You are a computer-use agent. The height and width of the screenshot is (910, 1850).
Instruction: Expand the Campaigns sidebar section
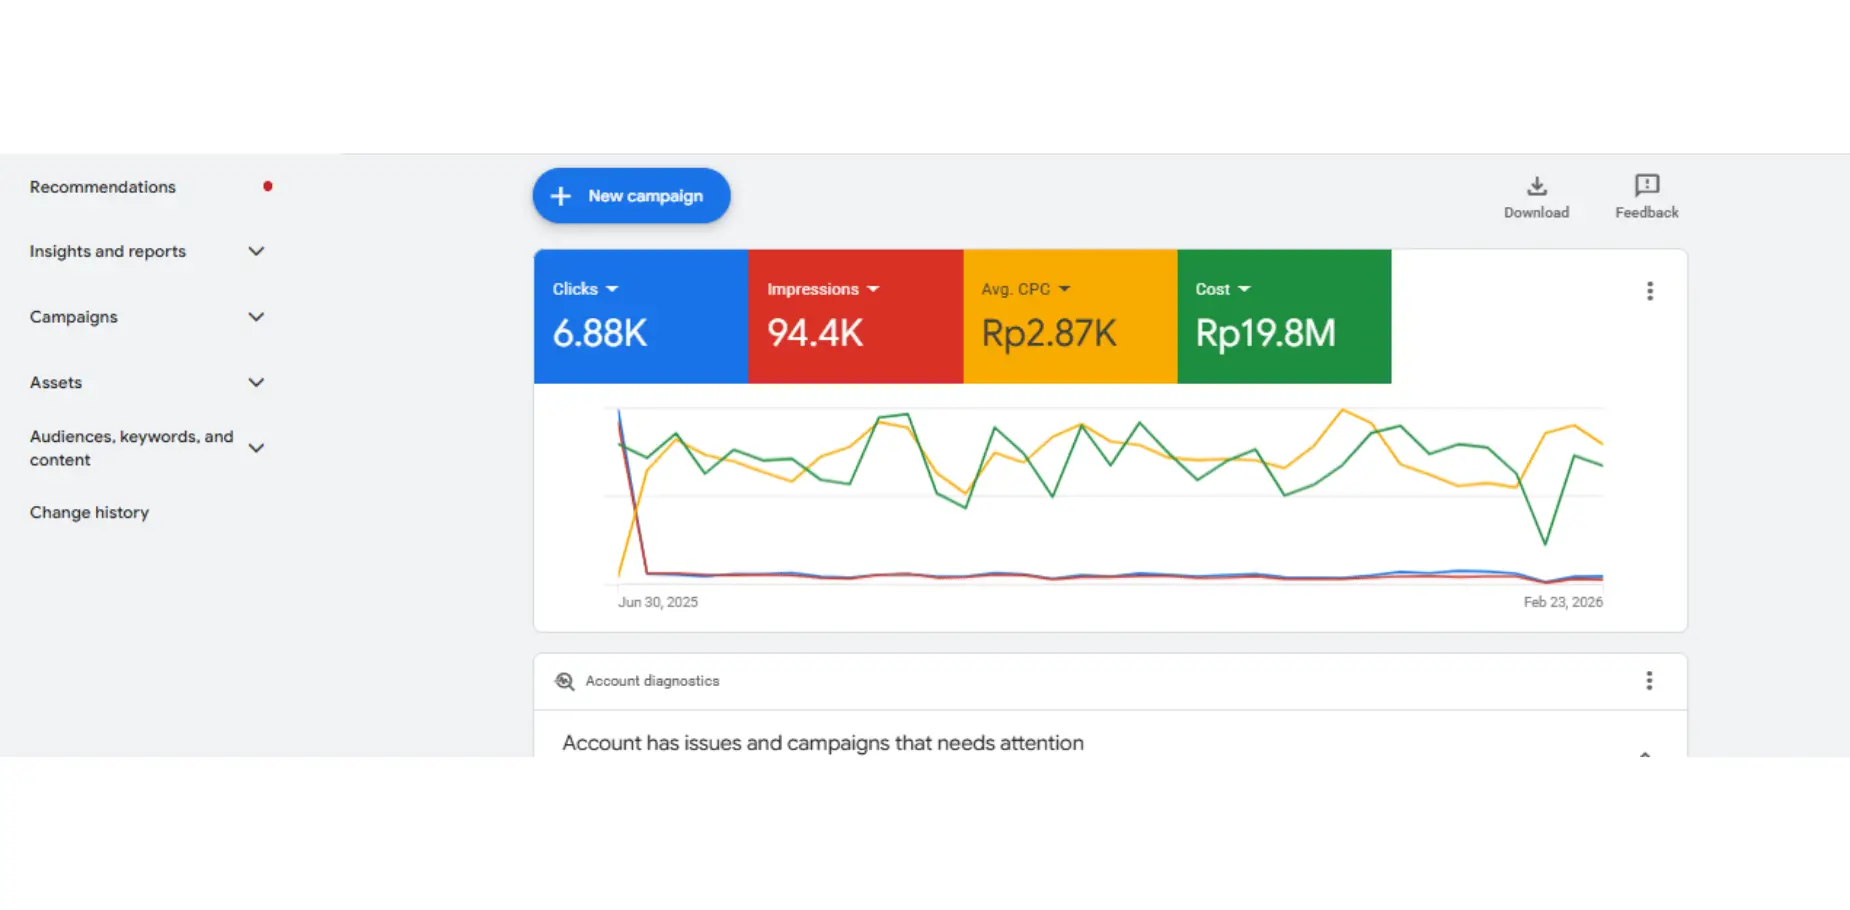pos(256,317)
